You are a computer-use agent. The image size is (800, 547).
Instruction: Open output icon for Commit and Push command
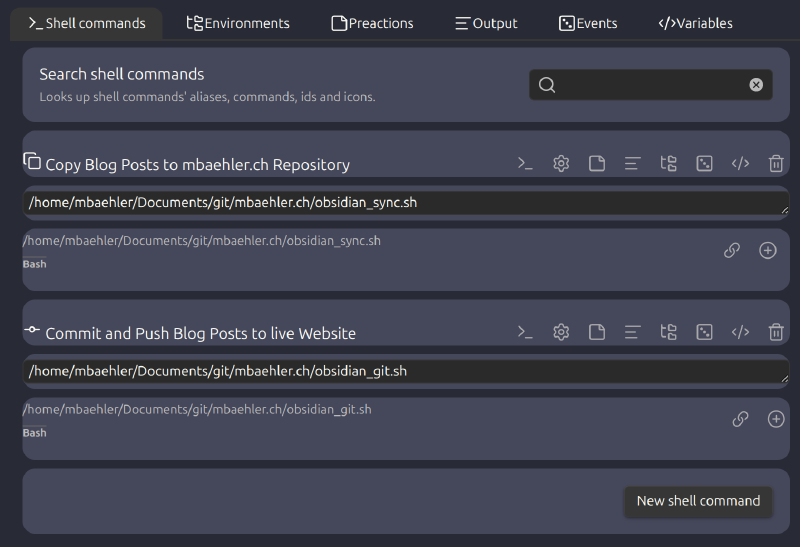coord(632,332)
